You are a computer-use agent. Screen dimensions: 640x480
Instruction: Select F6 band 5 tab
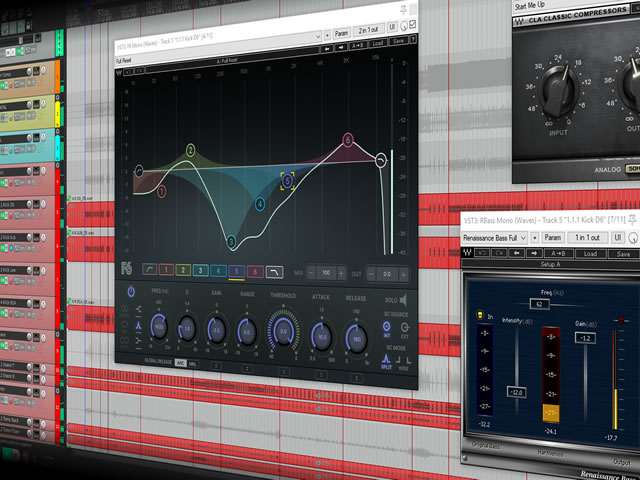click(237, 271)
